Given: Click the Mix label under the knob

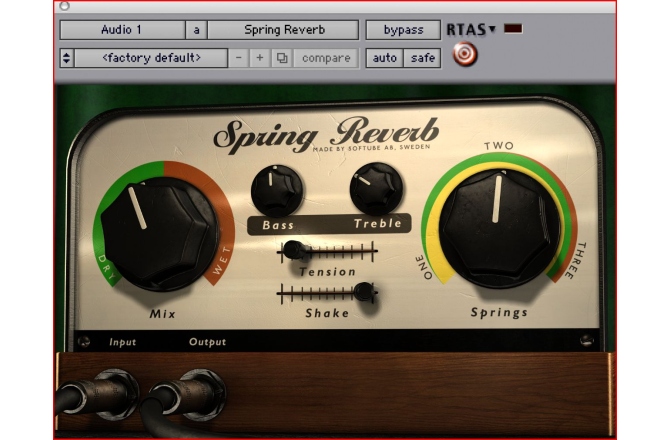Looking at the screenshot, I should coord(163,314).
